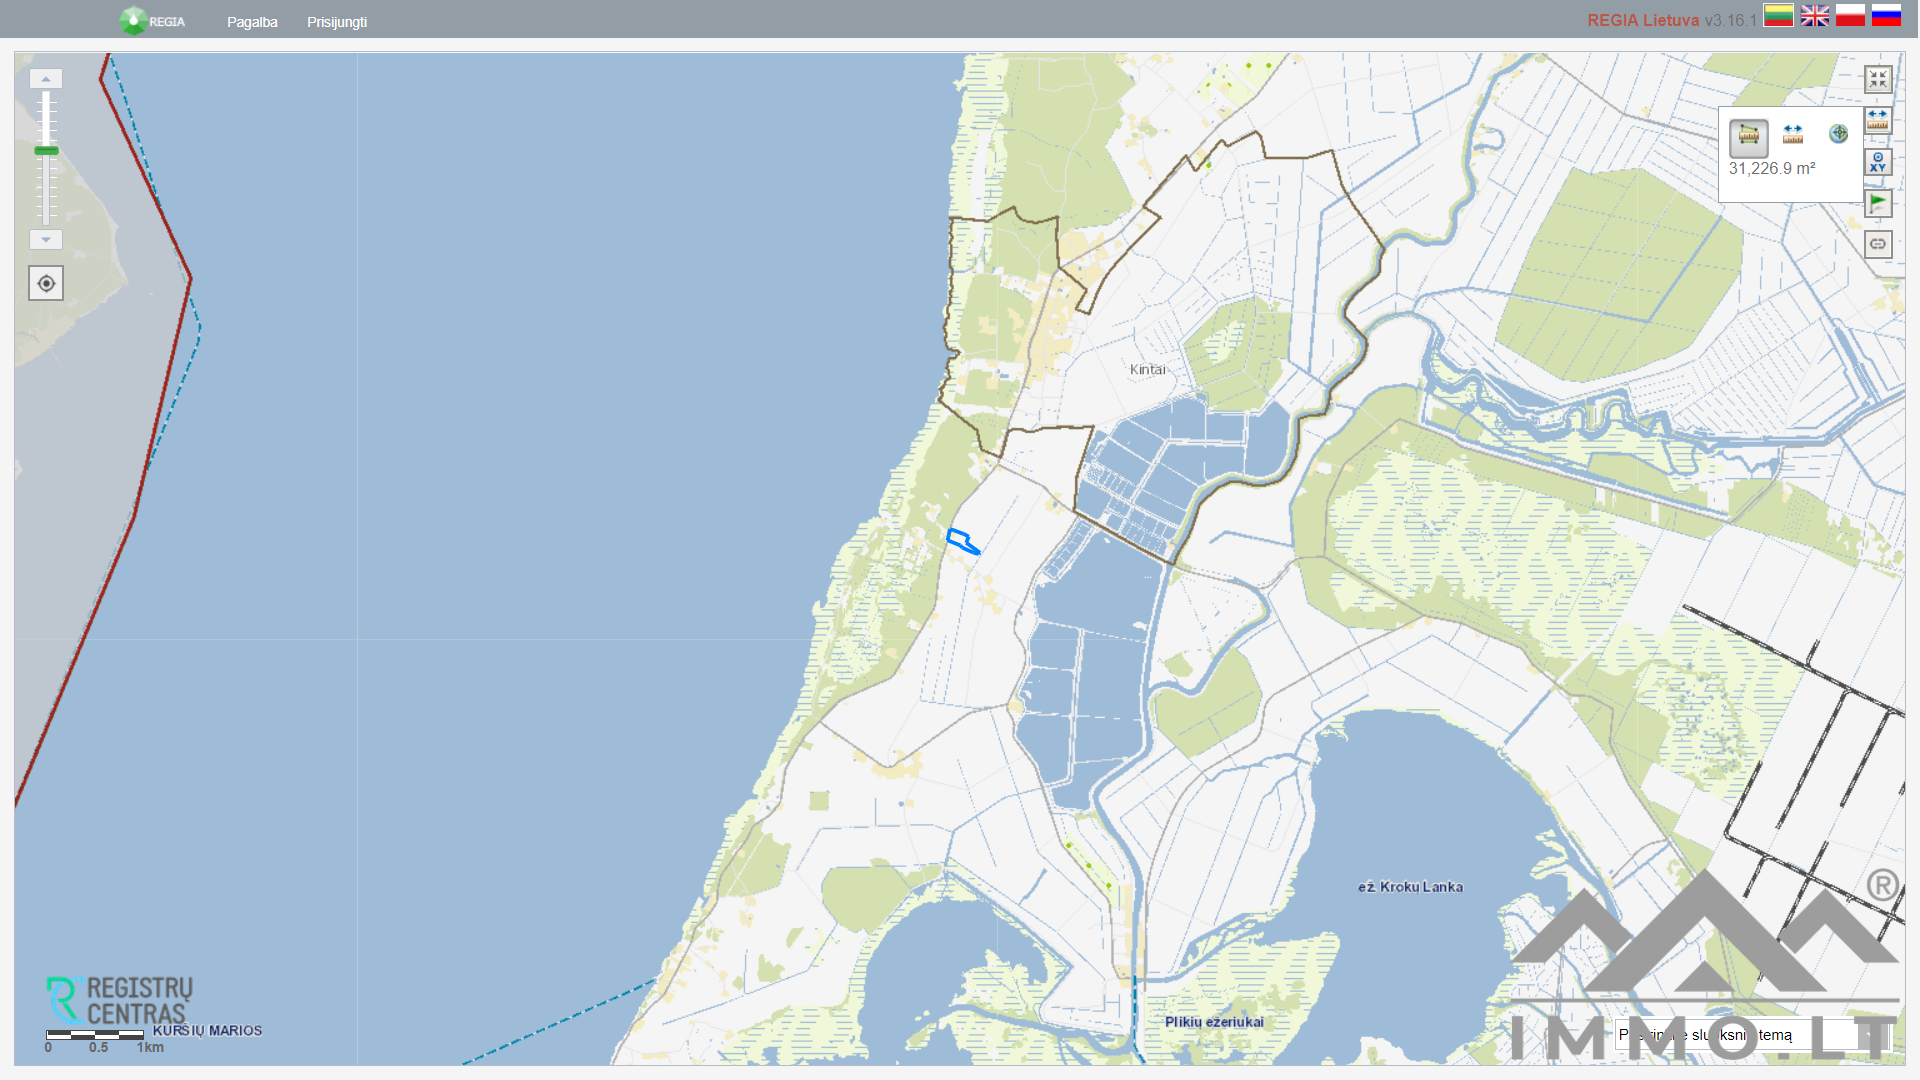The image size is (1920, 1080).
Task: Toggle the measurement tools panel button
Action: pyautogui.click(x=1878, y=121)
